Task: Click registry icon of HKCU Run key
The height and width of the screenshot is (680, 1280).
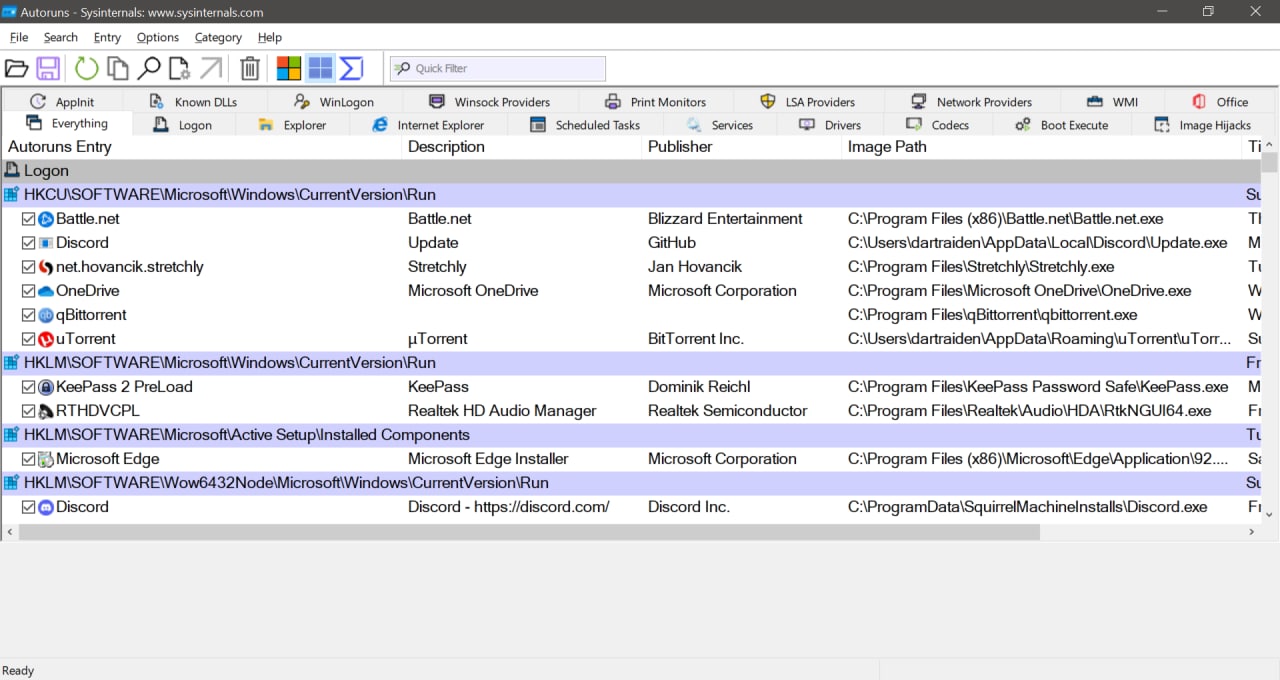Action: [11, 195]
